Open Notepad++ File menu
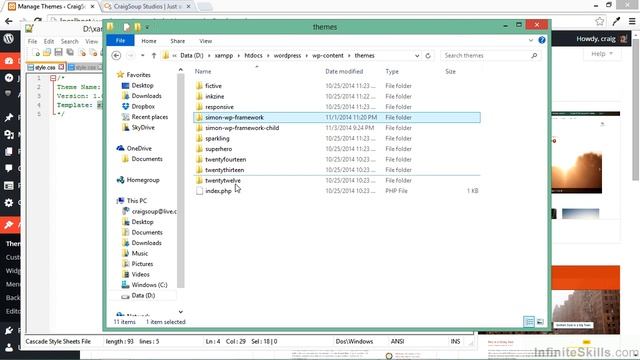 tap(32, 42)
